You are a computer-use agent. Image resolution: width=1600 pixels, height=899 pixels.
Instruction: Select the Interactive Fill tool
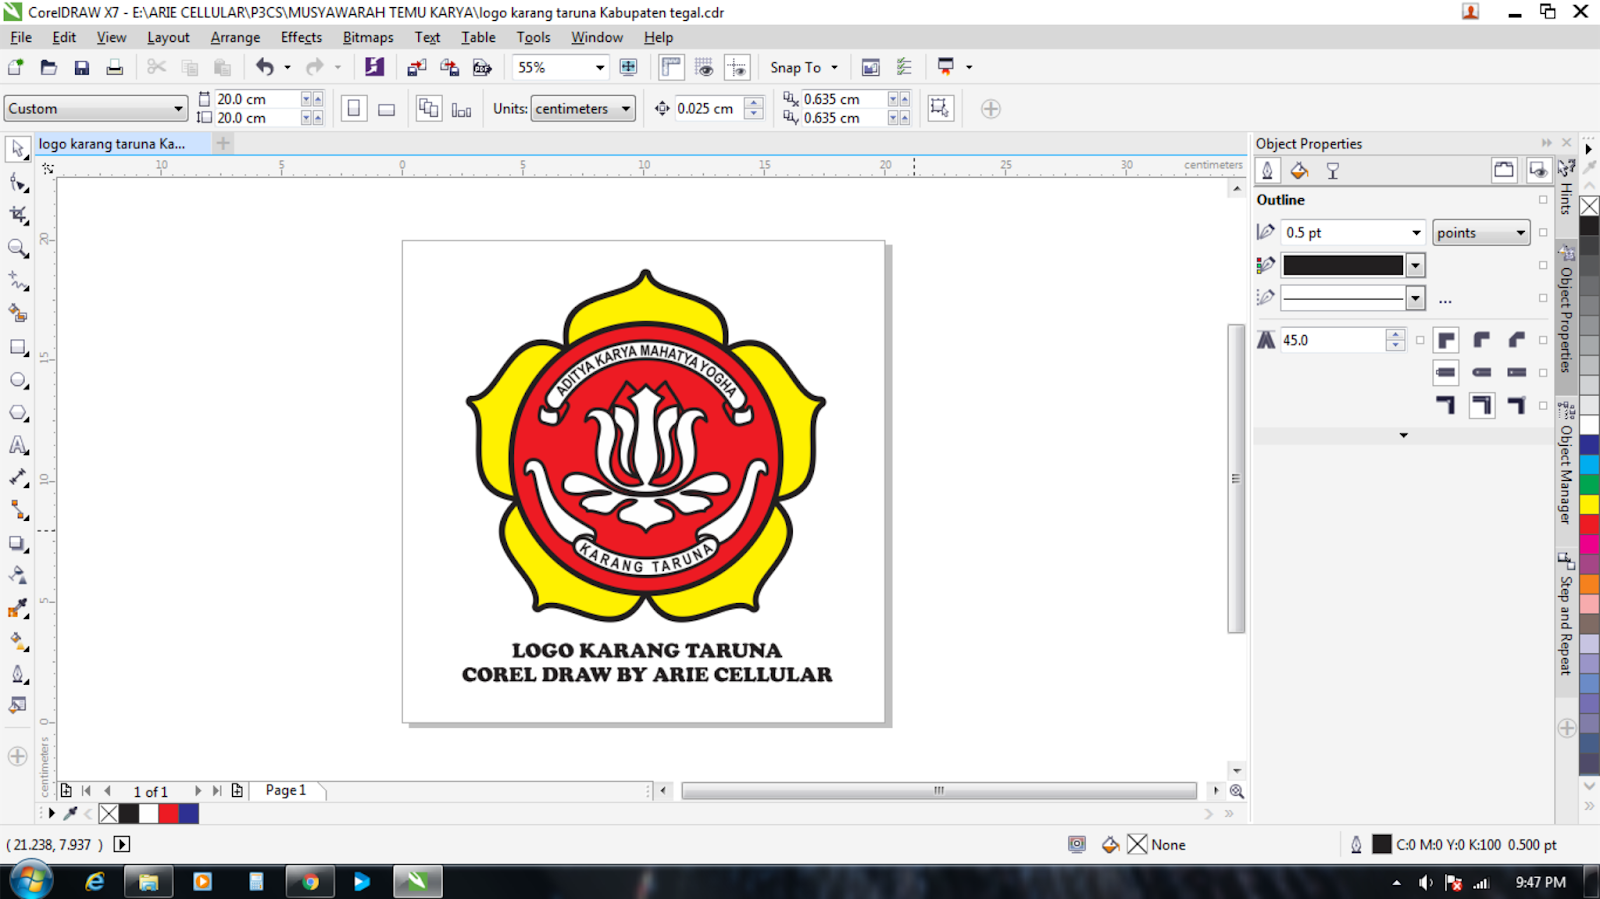pyautogui.click(x=18, y=641)
